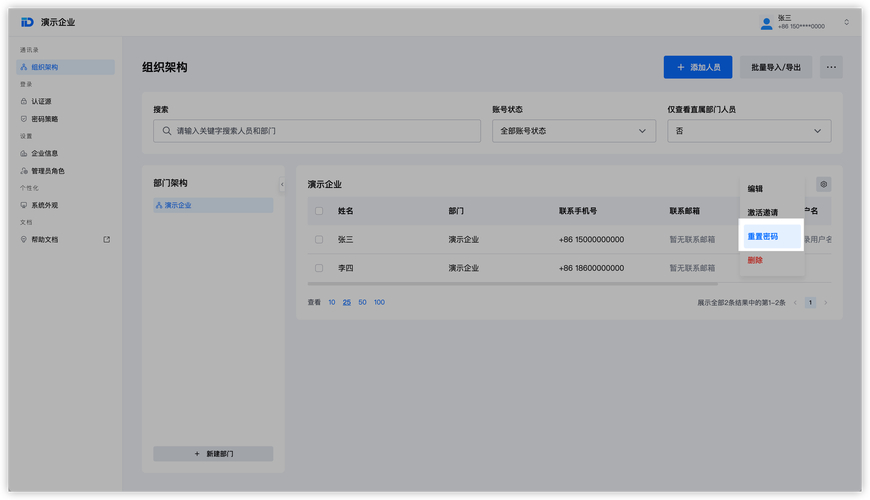Viewport: 870px width, 500px height.
Task: Set page size to 50
Action: tap(362, 302)
